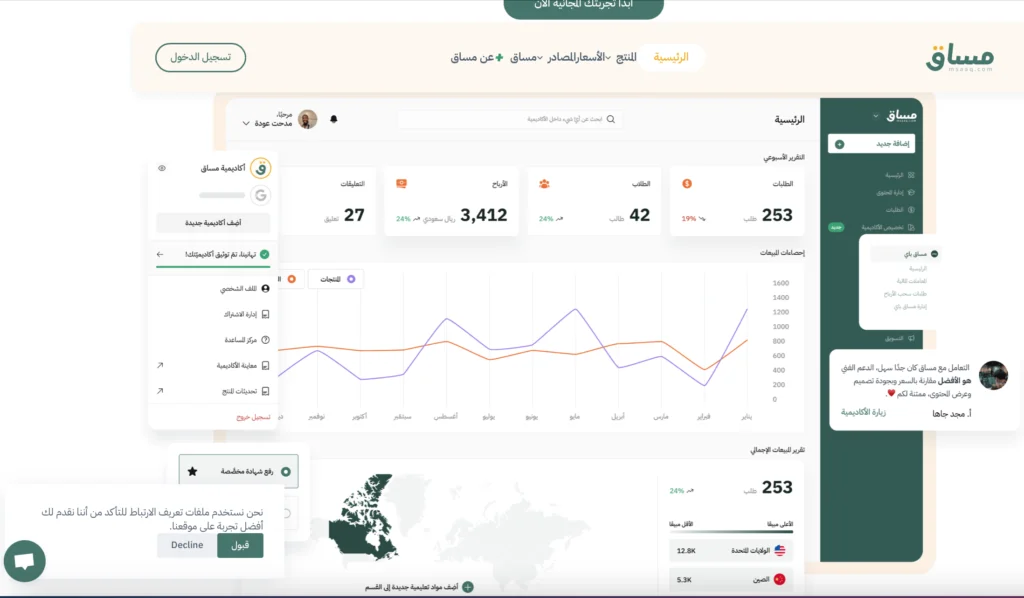
Task: Open تحديثات المنتج updates item
Action: tap(246, 391)
